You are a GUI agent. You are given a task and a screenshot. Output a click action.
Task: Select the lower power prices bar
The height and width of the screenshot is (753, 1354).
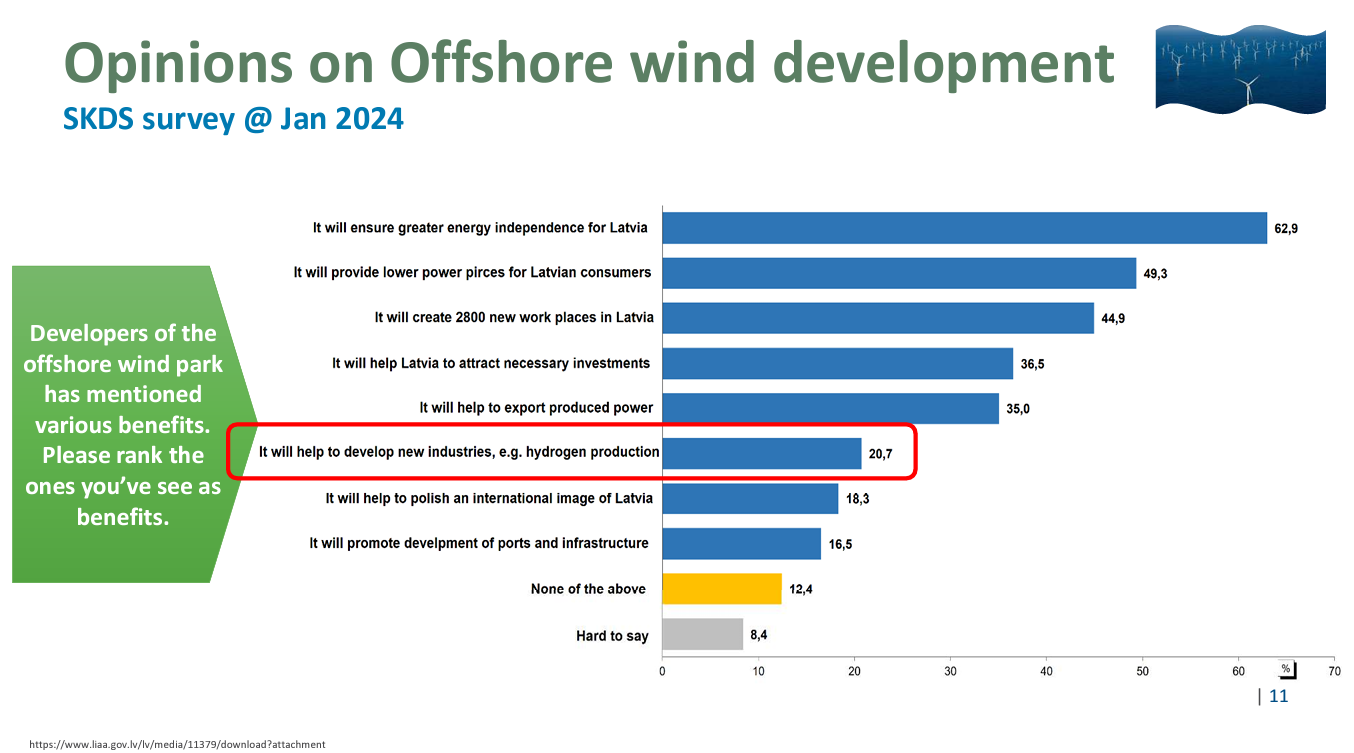[x=898, y=273]
